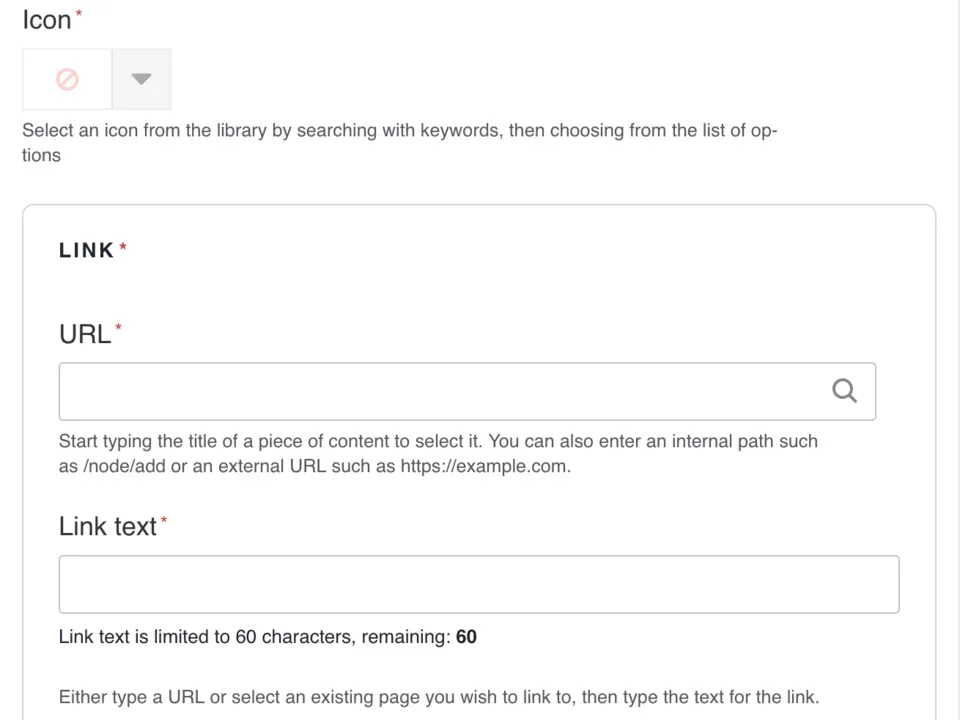This screenshot has height=720, width=960.
Task: Click the URL field label
Action: (85, 334)
